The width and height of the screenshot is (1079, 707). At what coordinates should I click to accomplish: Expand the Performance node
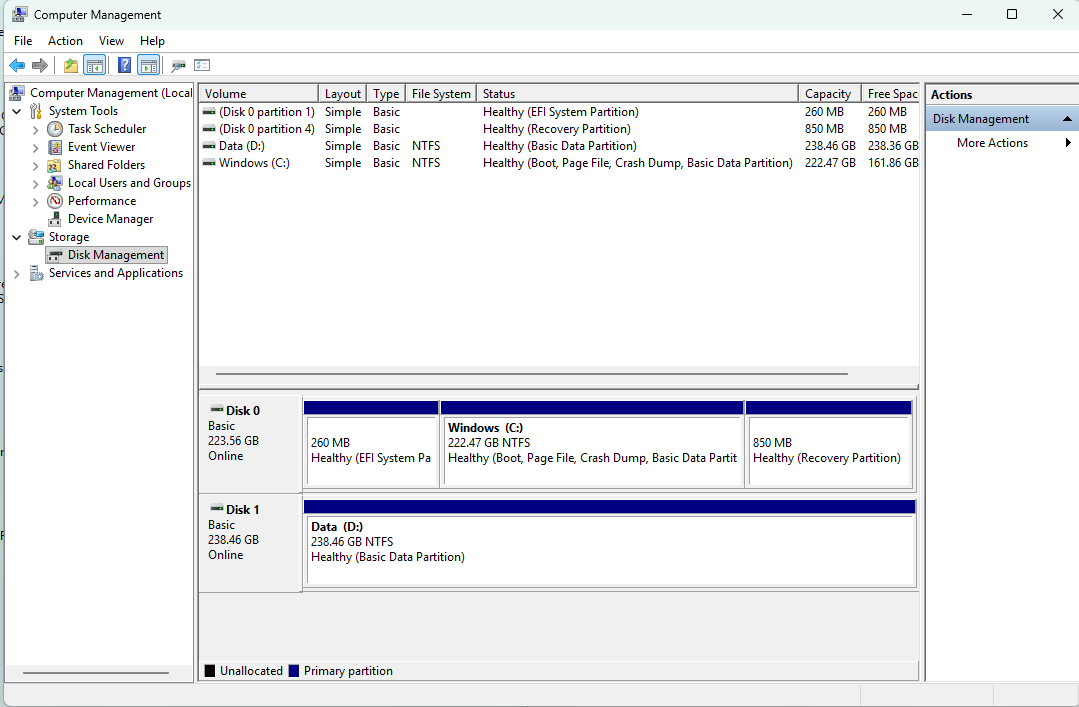(35, 202)
